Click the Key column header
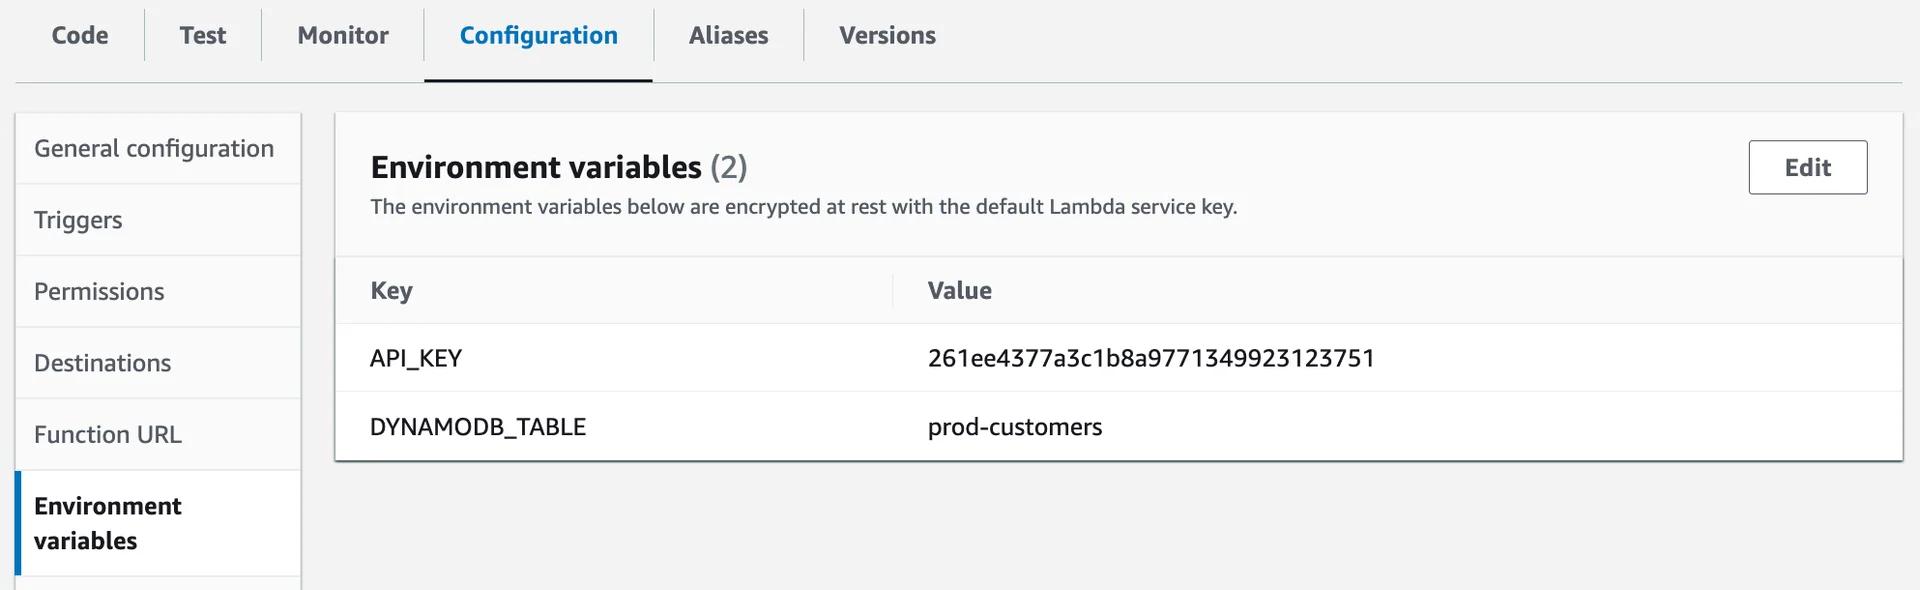The height and width of the screenshot is (590, 1920). 391,291
